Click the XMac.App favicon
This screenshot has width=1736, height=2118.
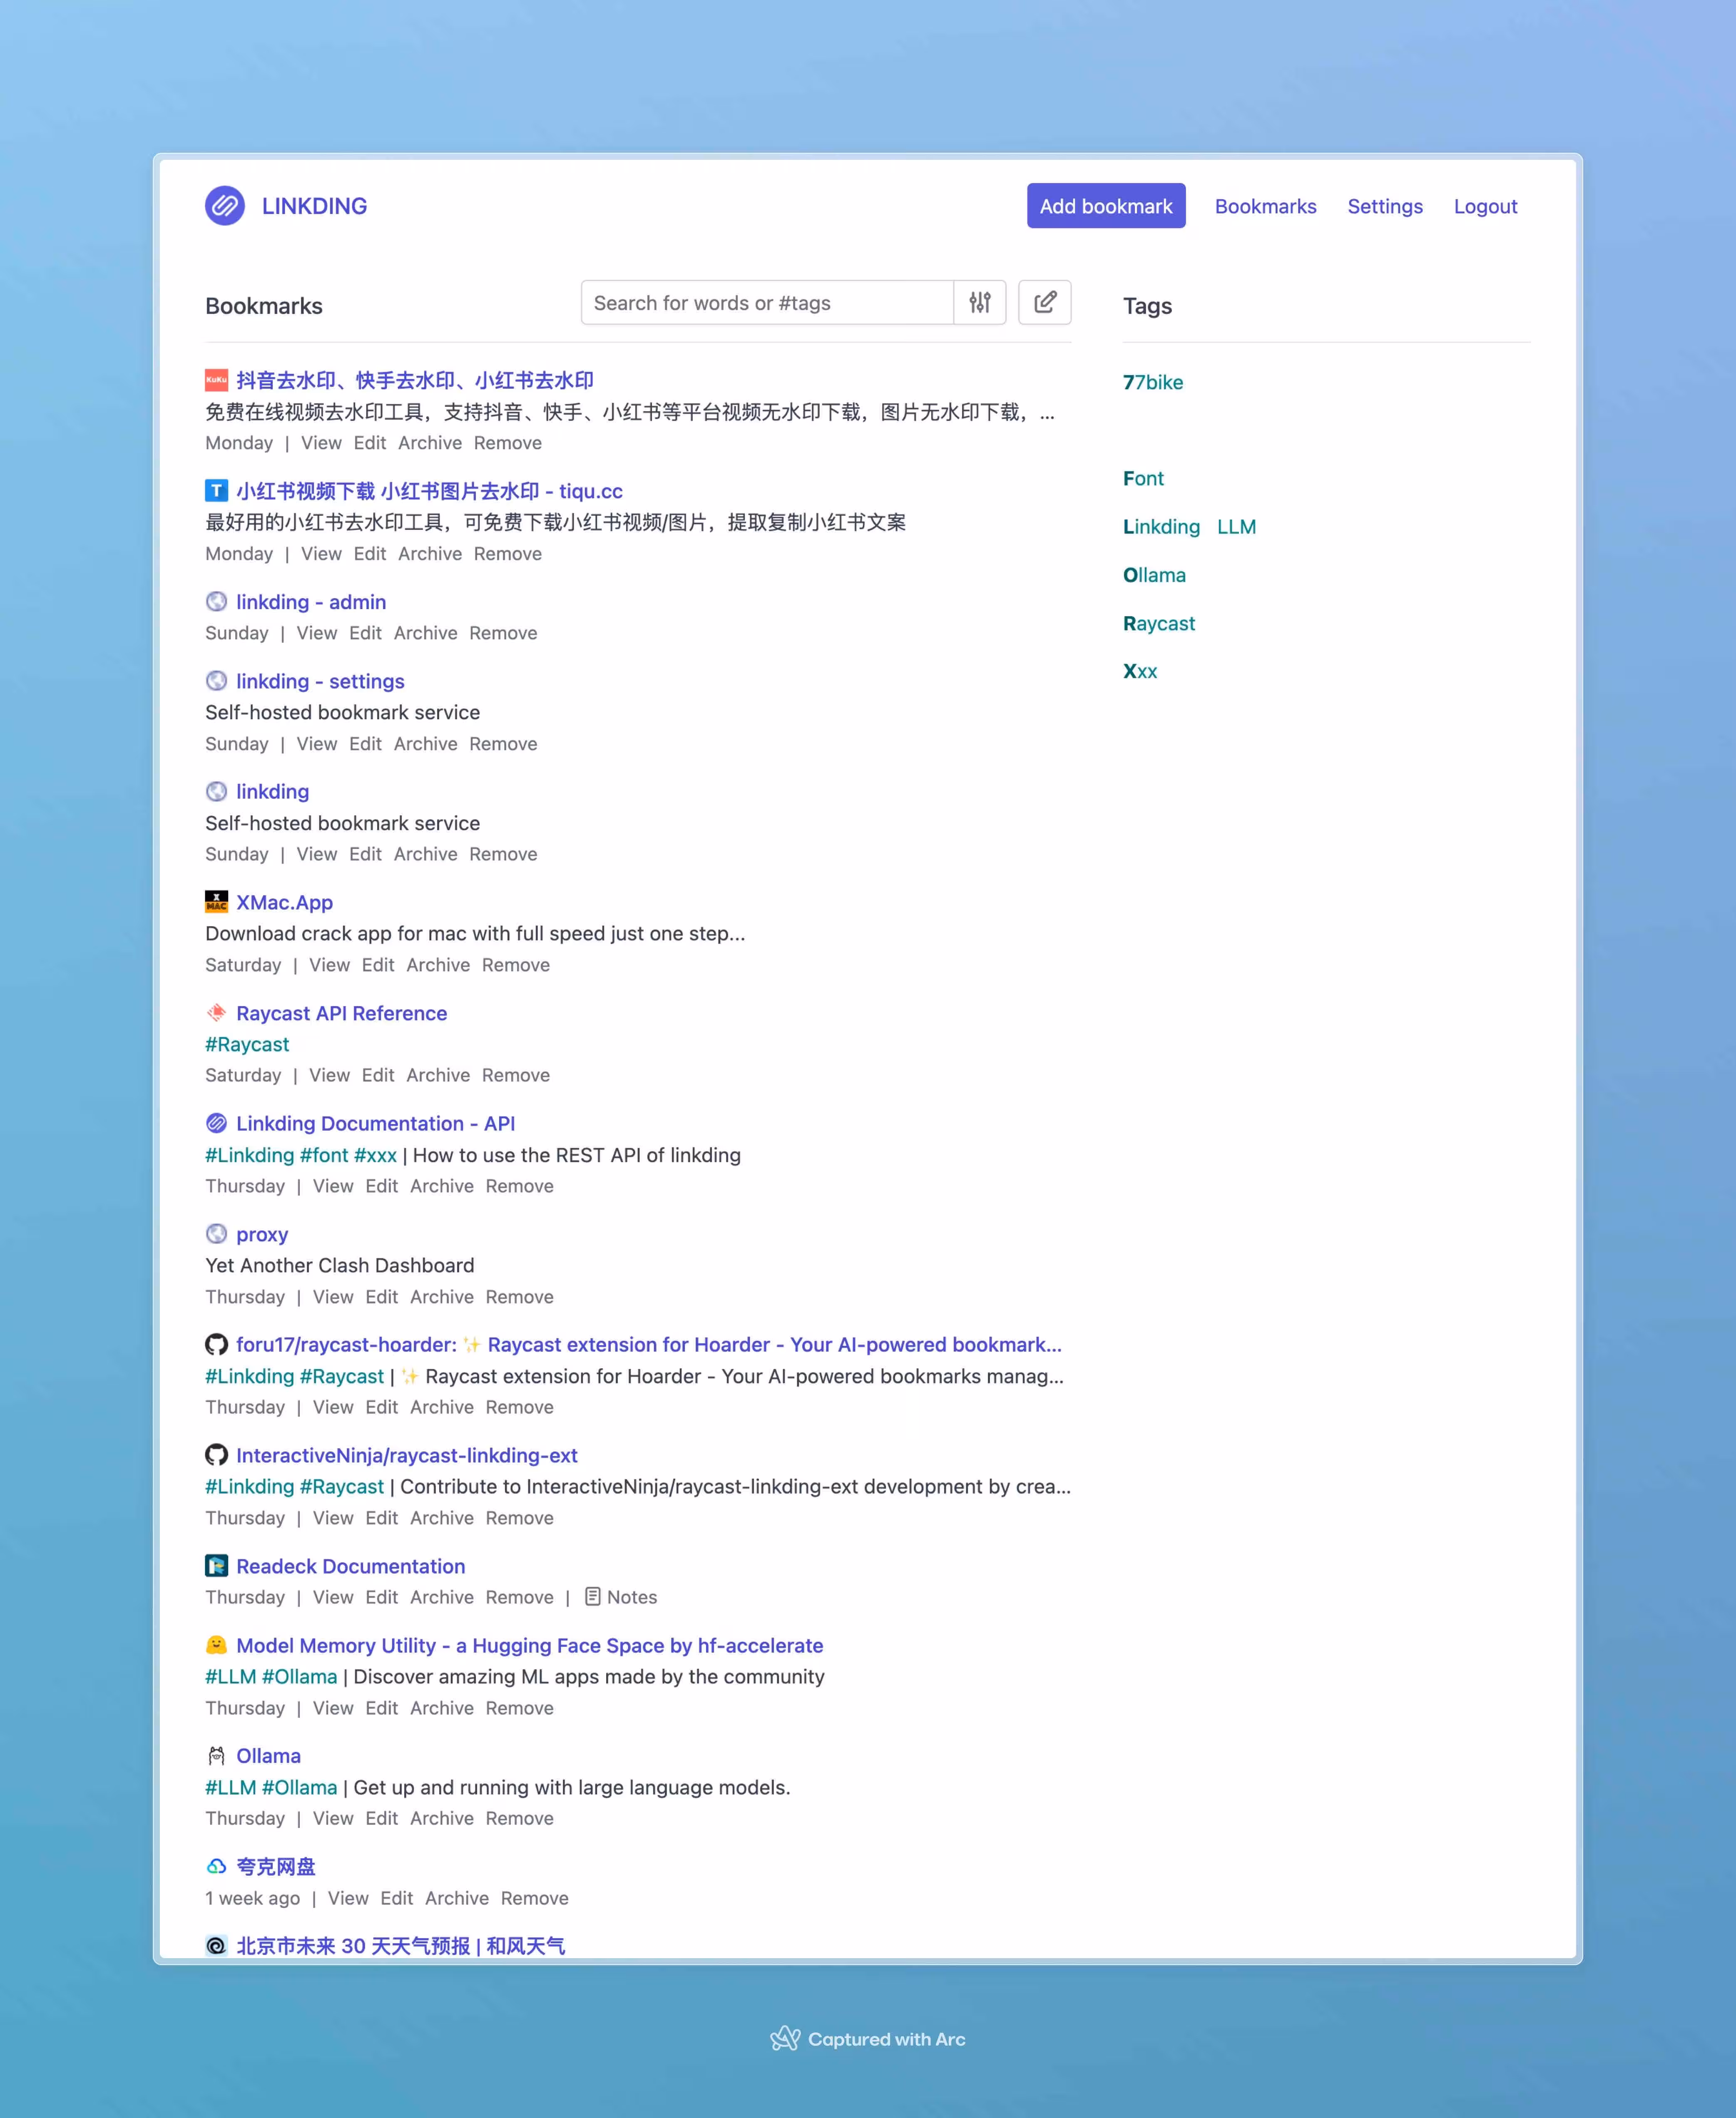(216, 902)
